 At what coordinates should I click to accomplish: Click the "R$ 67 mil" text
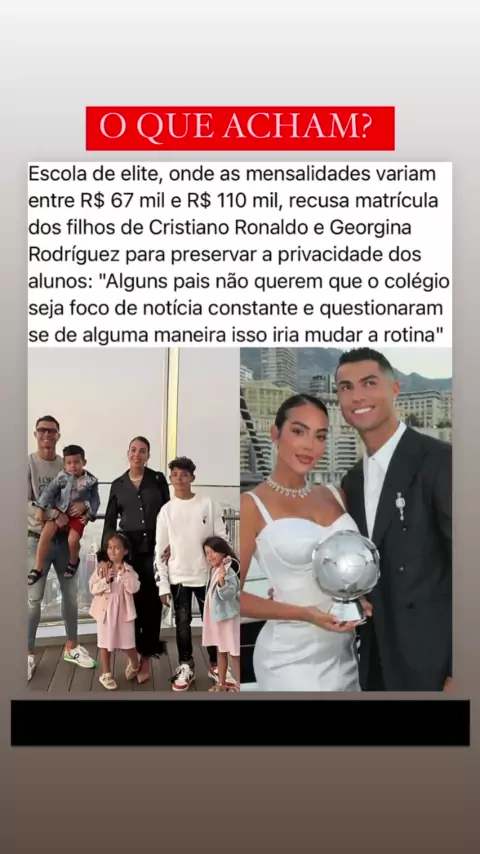118,200
